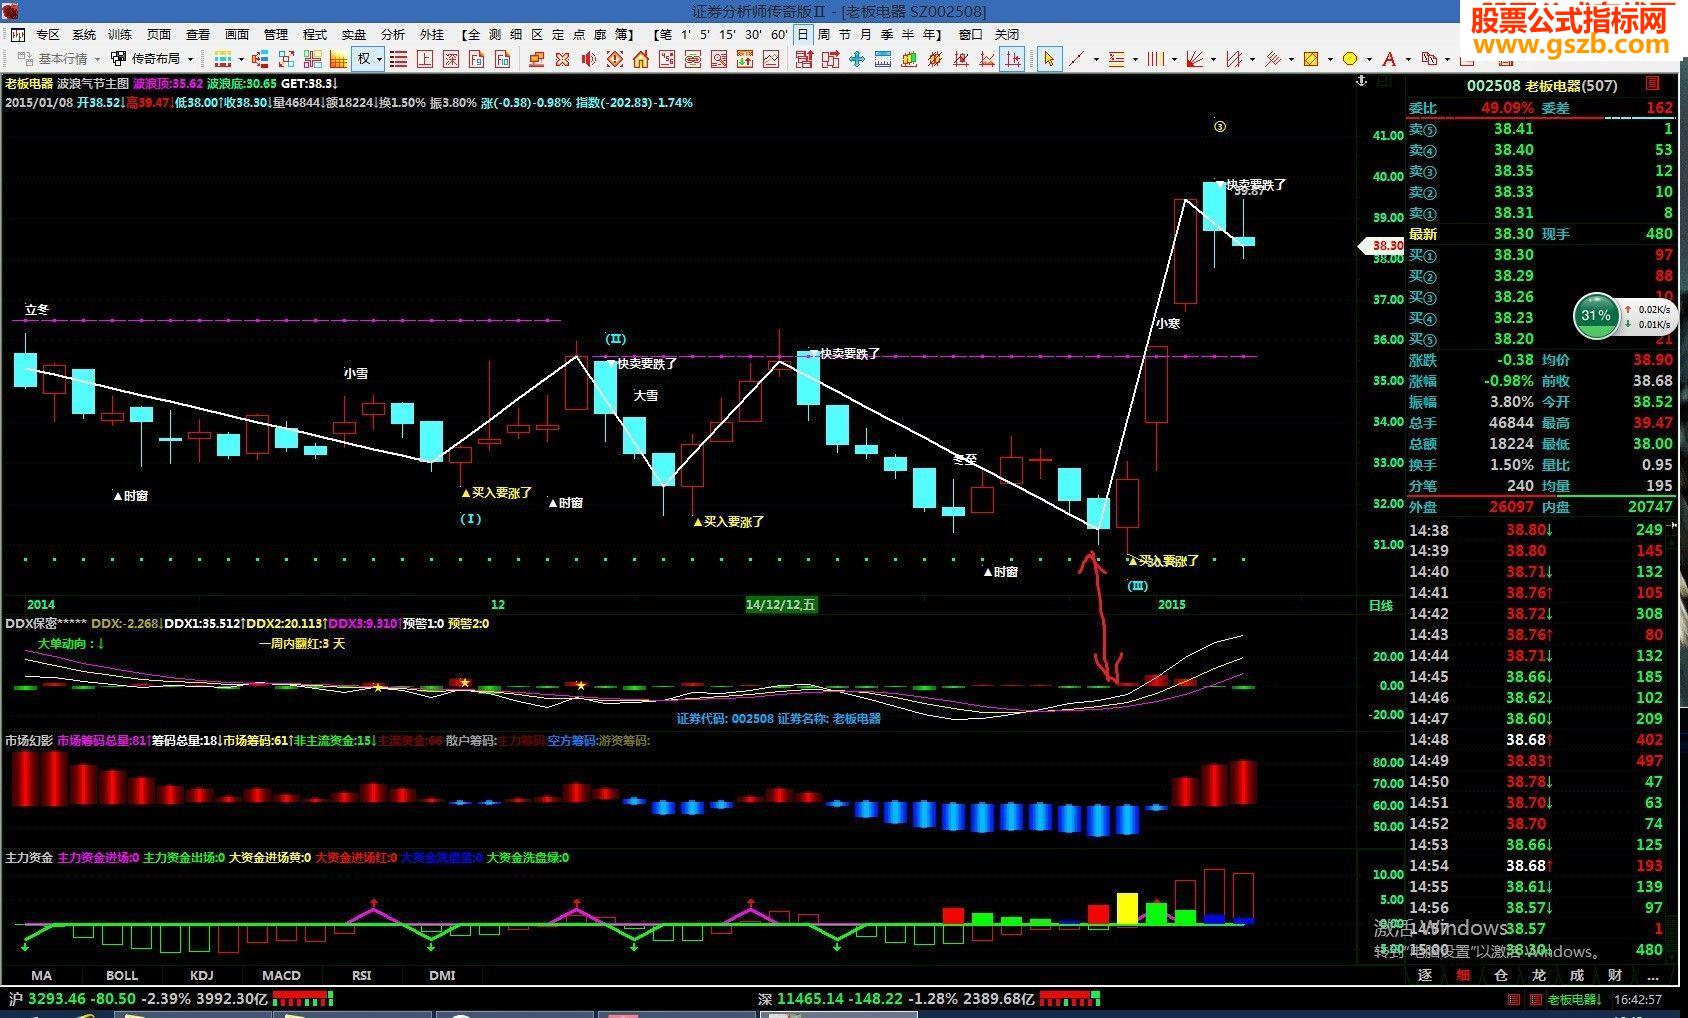Click the green 31% speed indicator circle
This screenshot has width=1688, height=1018.
(1595, 316)
